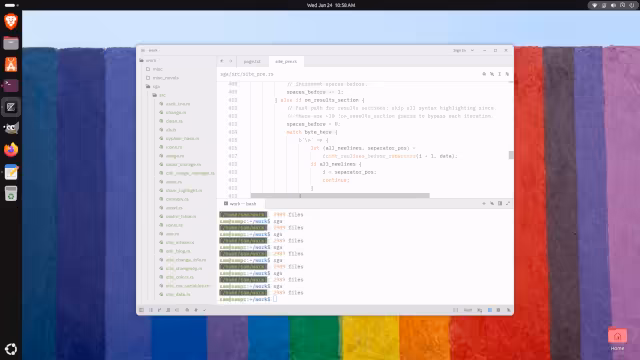
Task: Focus the terminal prompt on the last line
Action: [275, 299]
